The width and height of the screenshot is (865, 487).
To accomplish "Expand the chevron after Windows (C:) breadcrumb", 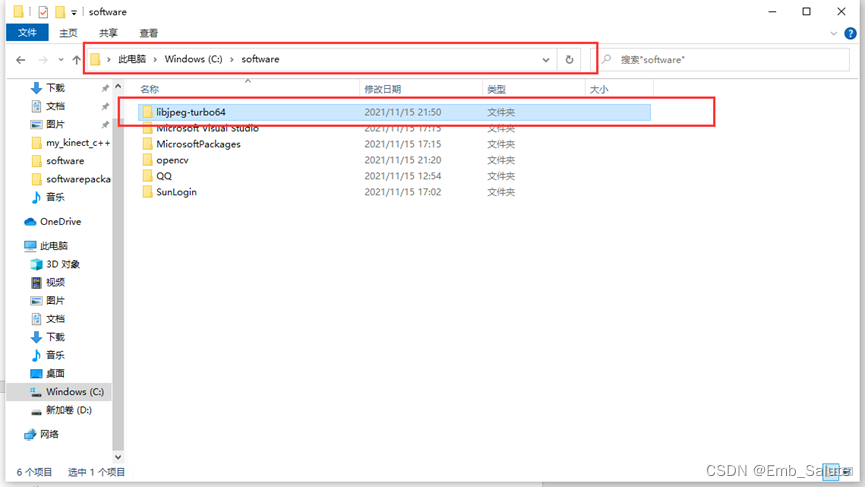I will pyautogui.click(x=232, y=59).
